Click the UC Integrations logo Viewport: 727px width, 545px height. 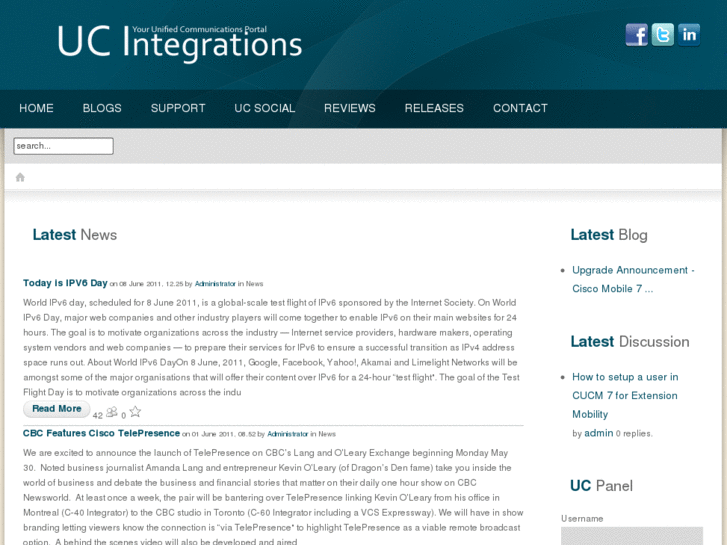point(179,43)
